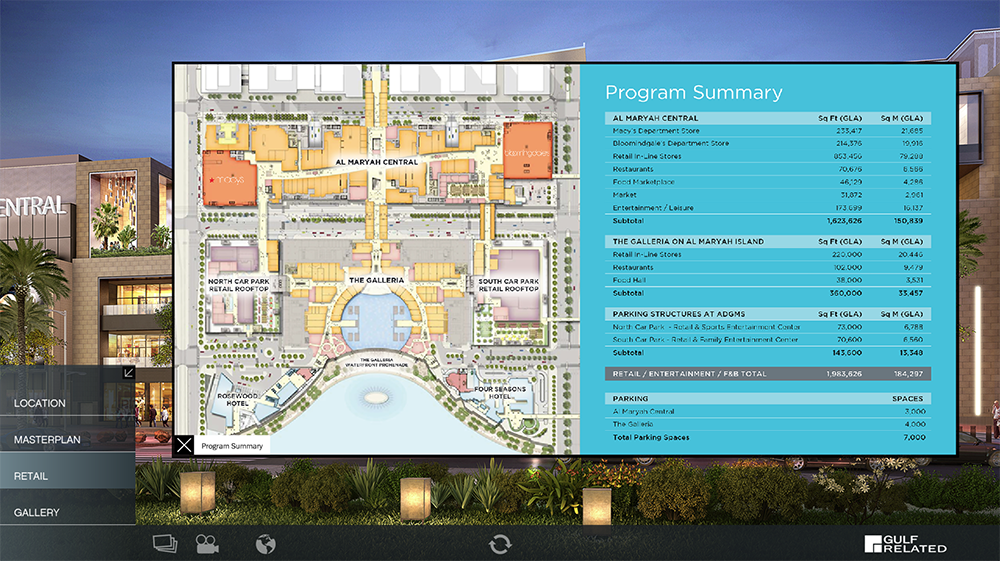Click the Total Parking Spaces row
This screenshot has width=1000, height=561.
768,437
